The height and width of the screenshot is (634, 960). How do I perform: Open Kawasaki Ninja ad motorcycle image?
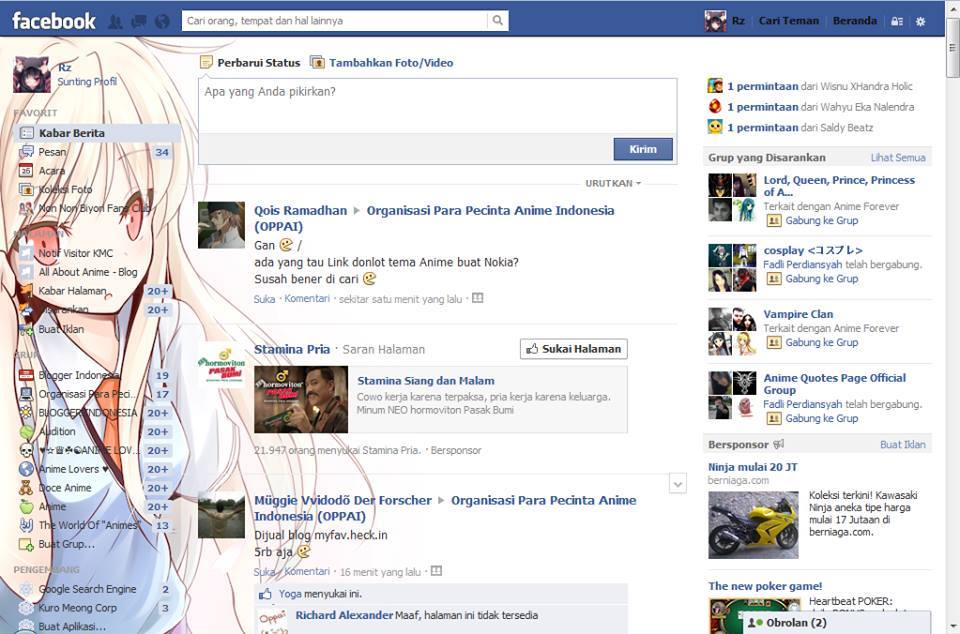(x=753, y=525)
